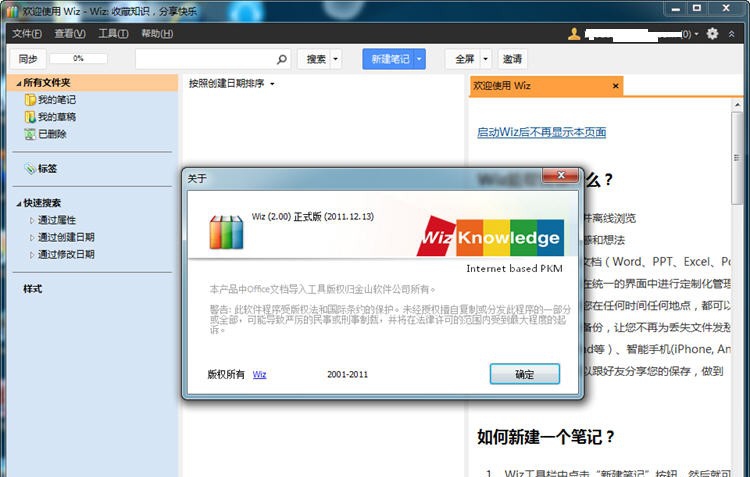Open the user account dropdown arrow
Image resolution: width=750 pixels, height=477 pixels.
[x=696, y=34]
